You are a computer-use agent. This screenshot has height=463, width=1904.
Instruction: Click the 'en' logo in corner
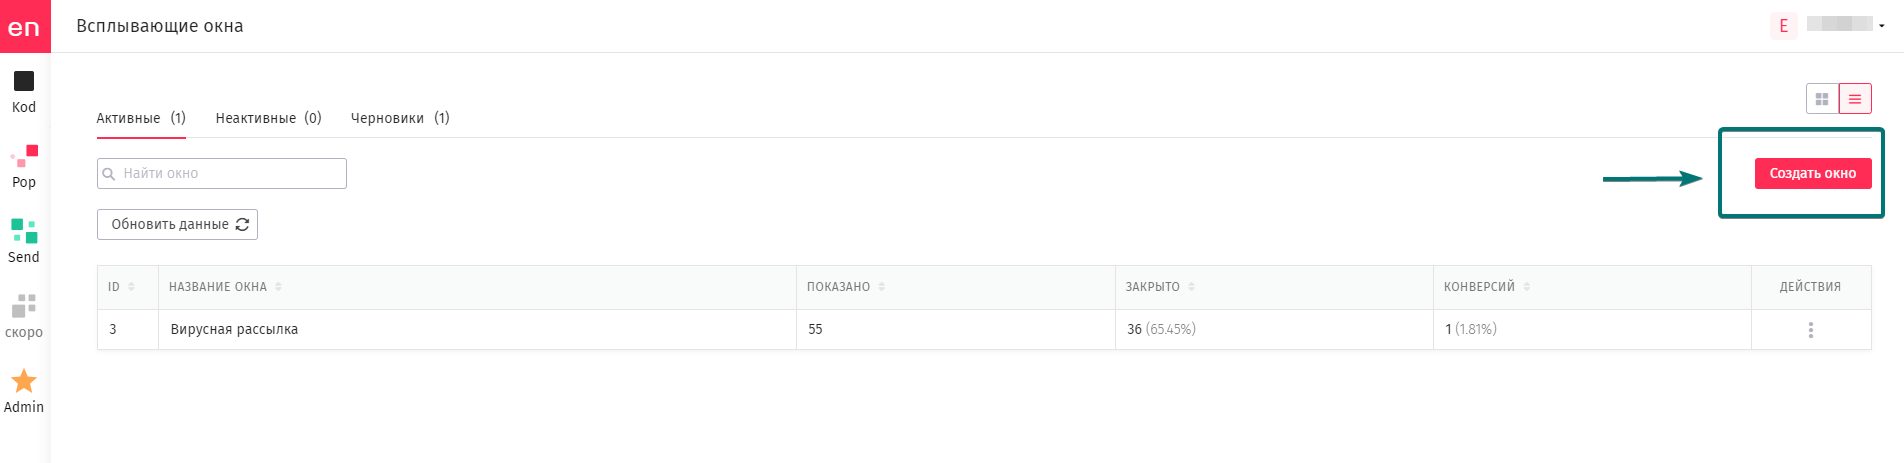pos(25,26)
